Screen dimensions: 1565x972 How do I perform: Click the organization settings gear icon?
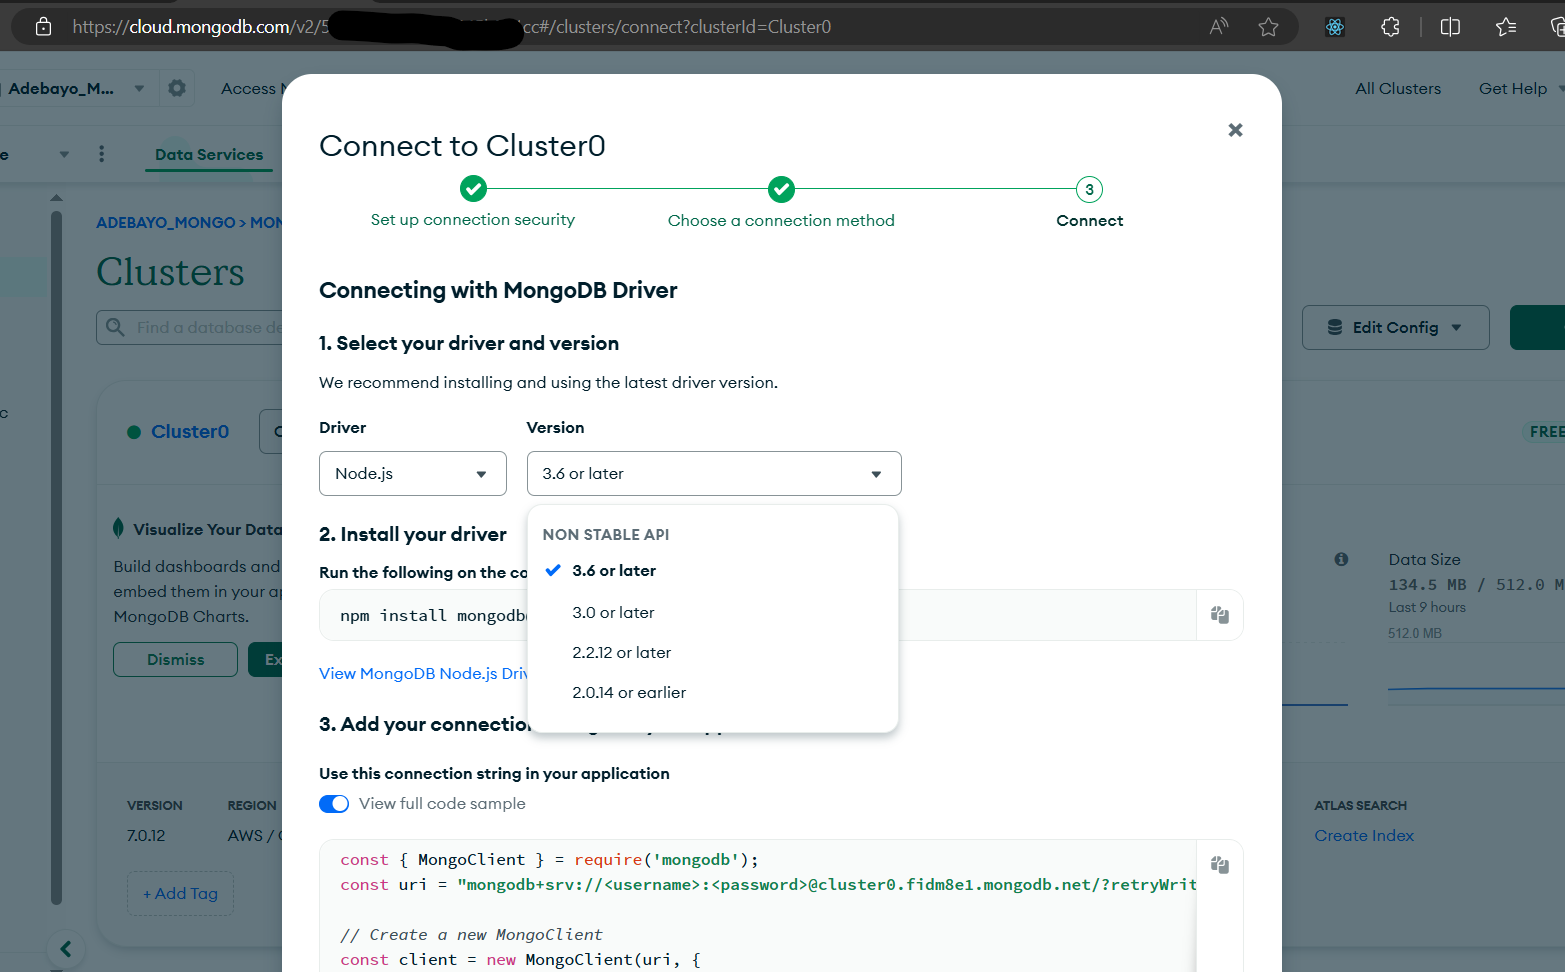pos(177,88)
